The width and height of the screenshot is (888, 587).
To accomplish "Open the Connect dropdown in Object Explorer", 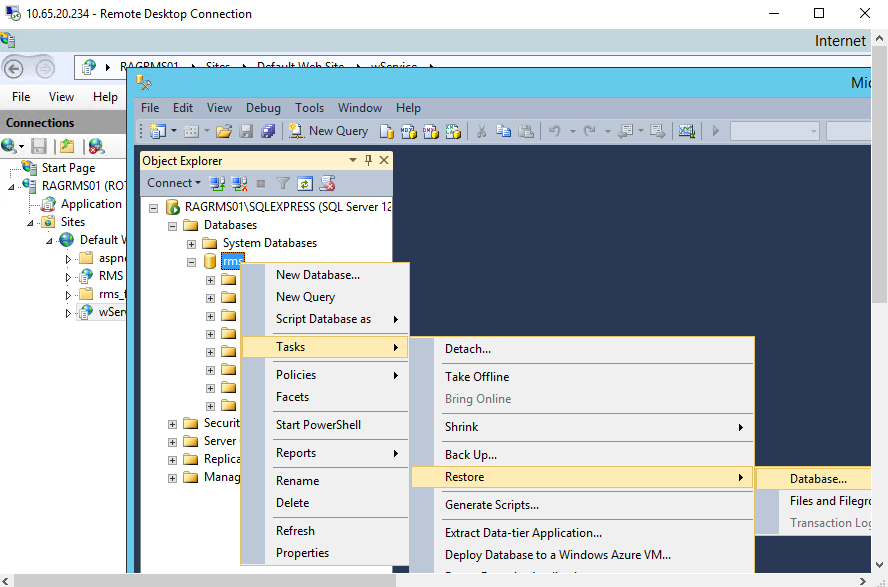I will tap(174, 183).
